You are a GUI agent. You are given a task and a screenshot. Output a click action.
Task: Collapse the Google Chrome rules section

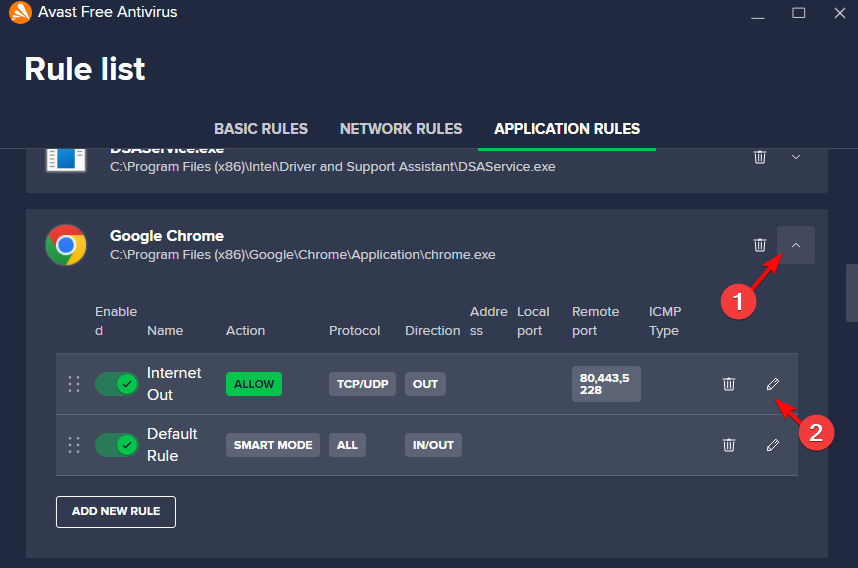click(x=796, y=245)
